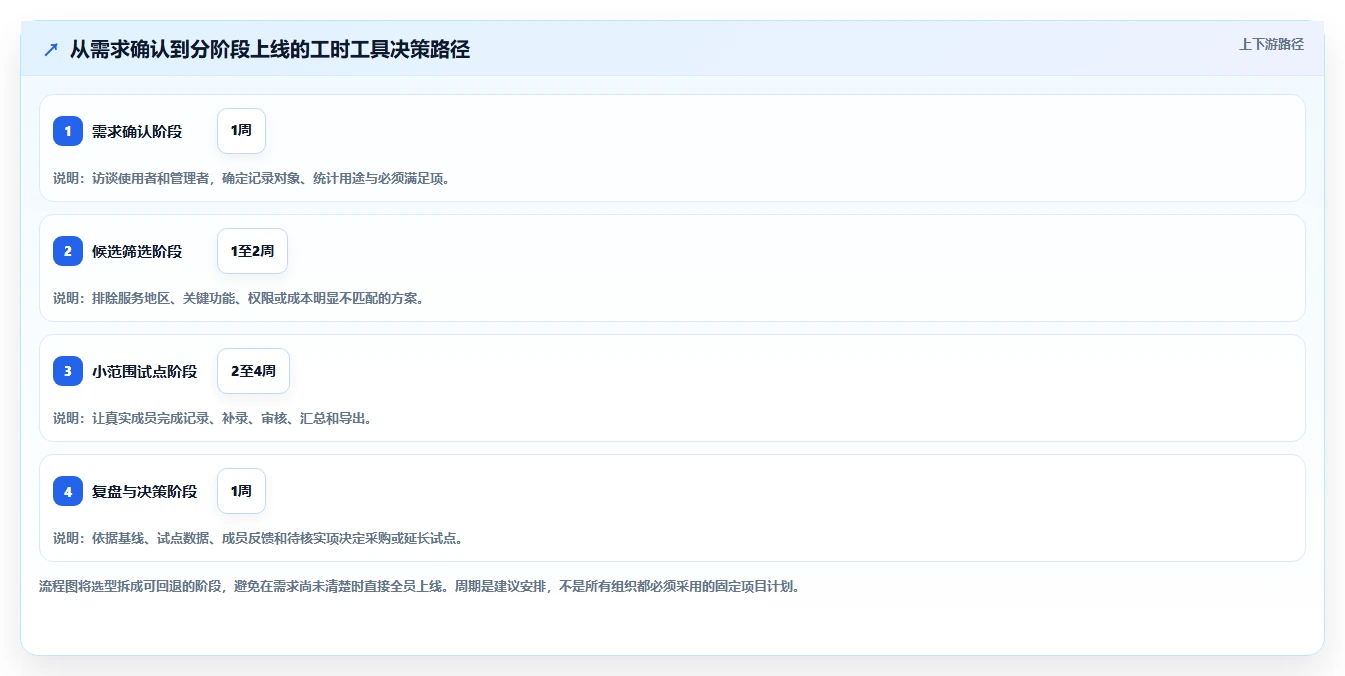The image size is (1345, 676).
Task: Select the 需求确认阶段 title
Action: [137, 131]
